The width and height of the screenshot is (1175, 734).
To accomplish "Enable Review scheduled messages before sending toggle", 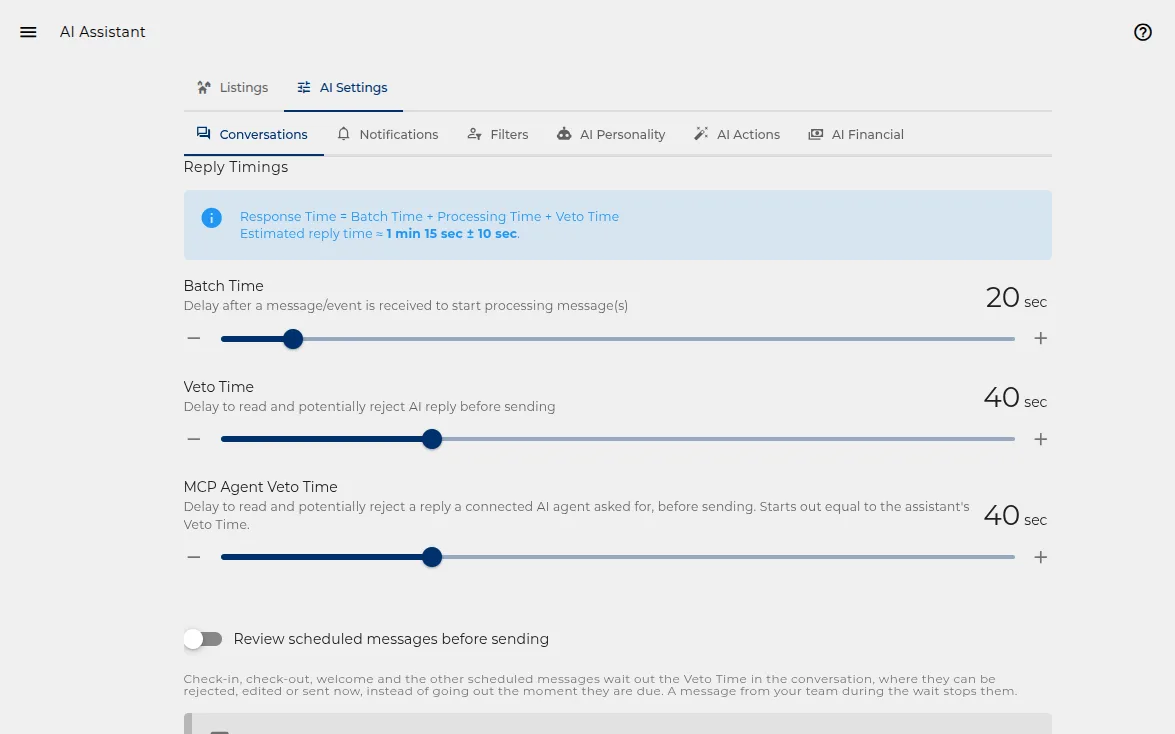I will pos(203,639).
